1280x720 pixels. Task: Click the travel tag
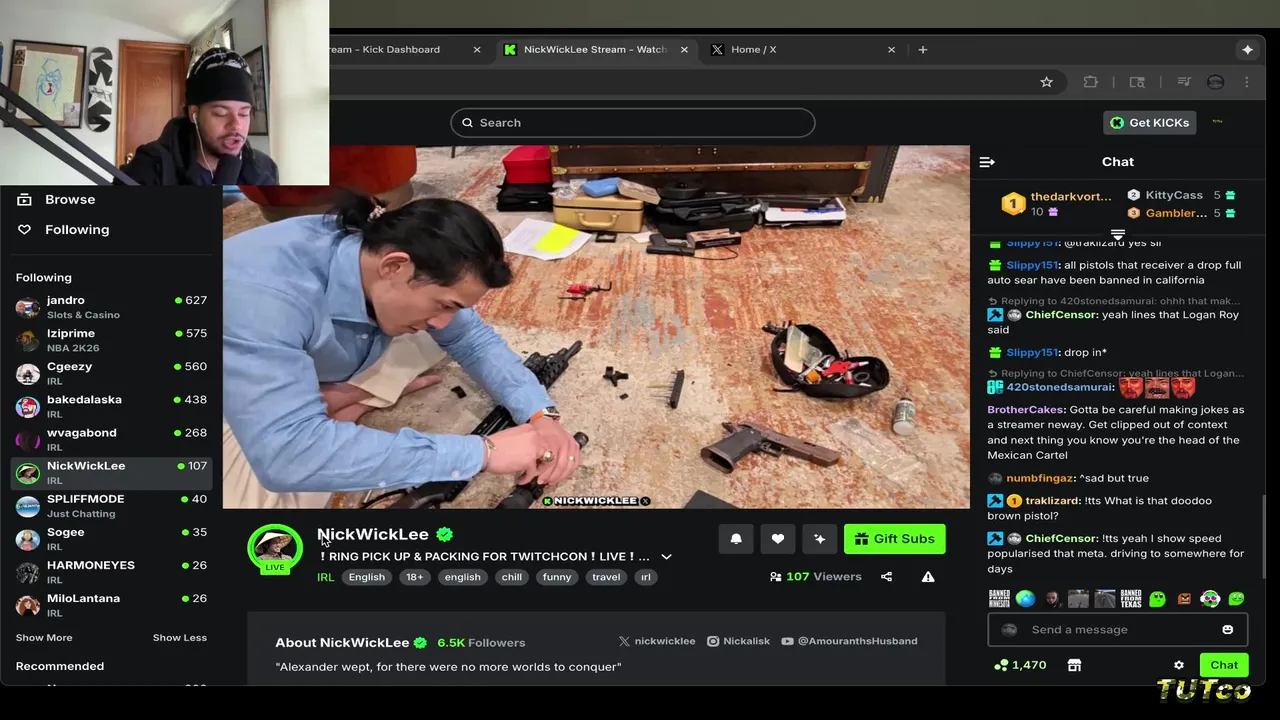(x=606, y=577)
